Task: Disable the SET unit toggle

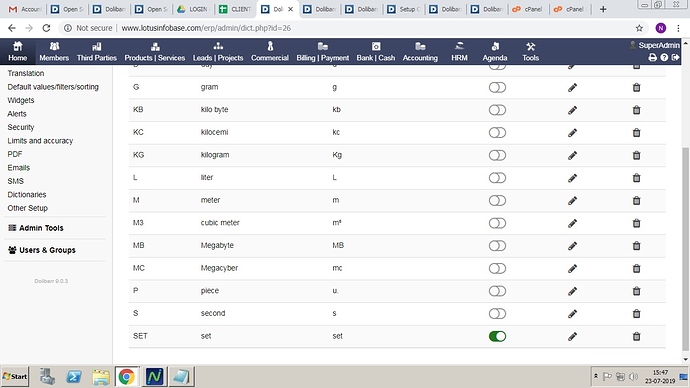Action: [497, 337]
